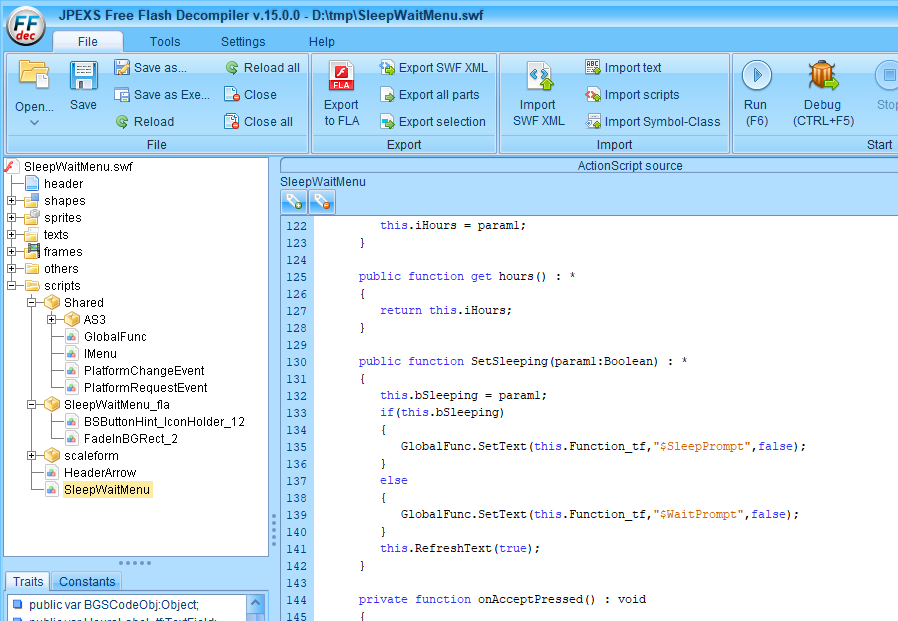Open the Settings ribbon tab

[x=243, y=42]
